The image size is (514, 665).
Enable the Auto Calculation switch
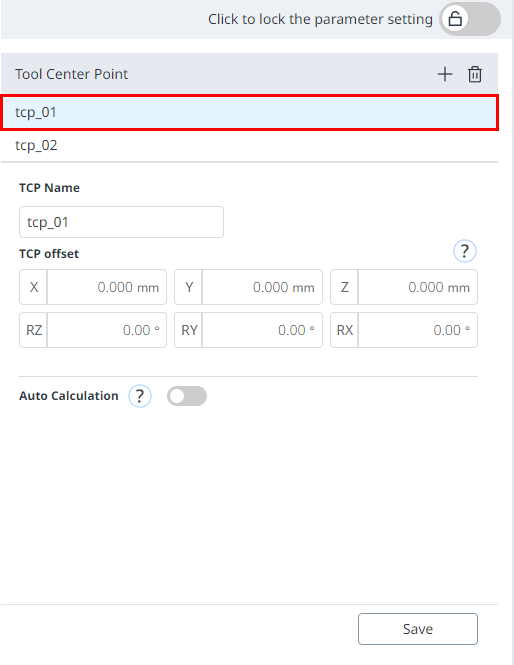point(187,396)
